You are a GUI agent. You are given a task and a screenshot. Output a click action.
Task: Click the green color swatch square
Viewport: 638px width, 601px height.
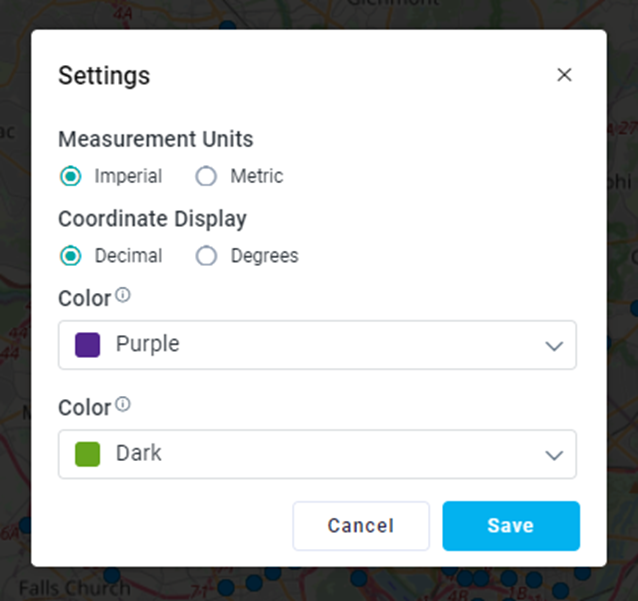coord(88,454)
